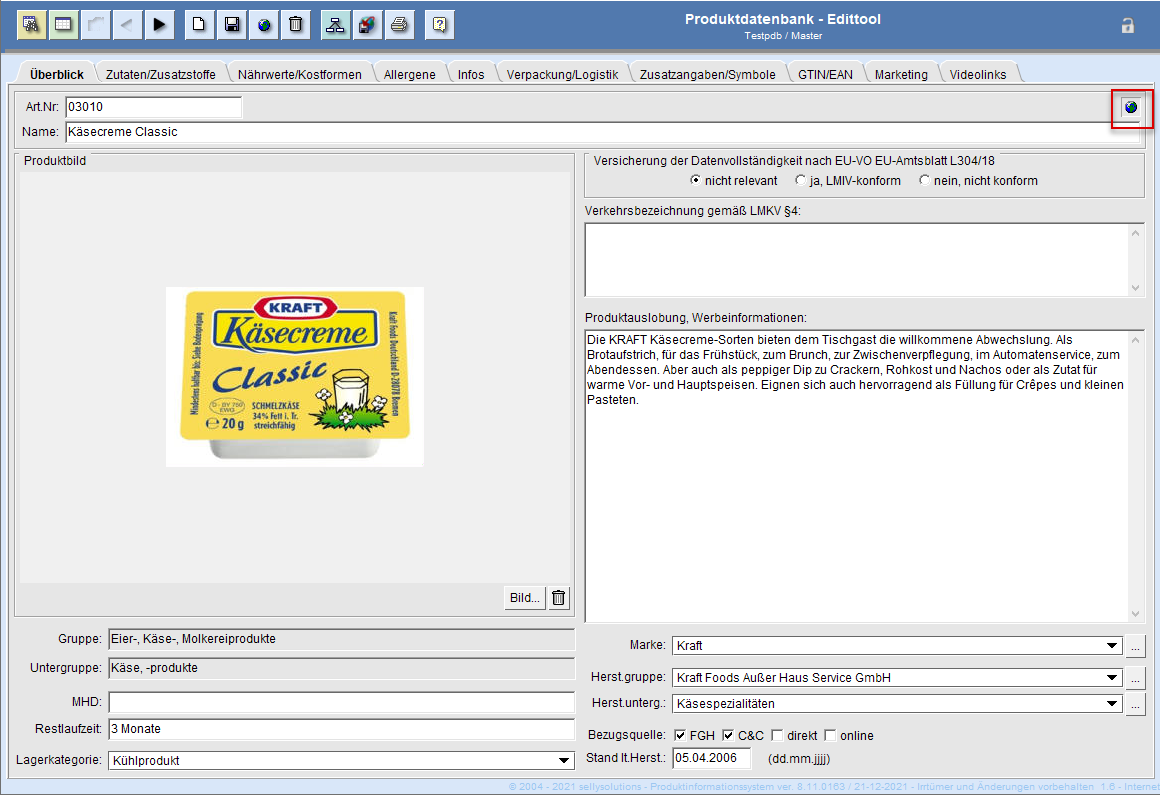Click the Art.Nr. input field
Viewport: 1160px width, 795px height.
[154, 106]
